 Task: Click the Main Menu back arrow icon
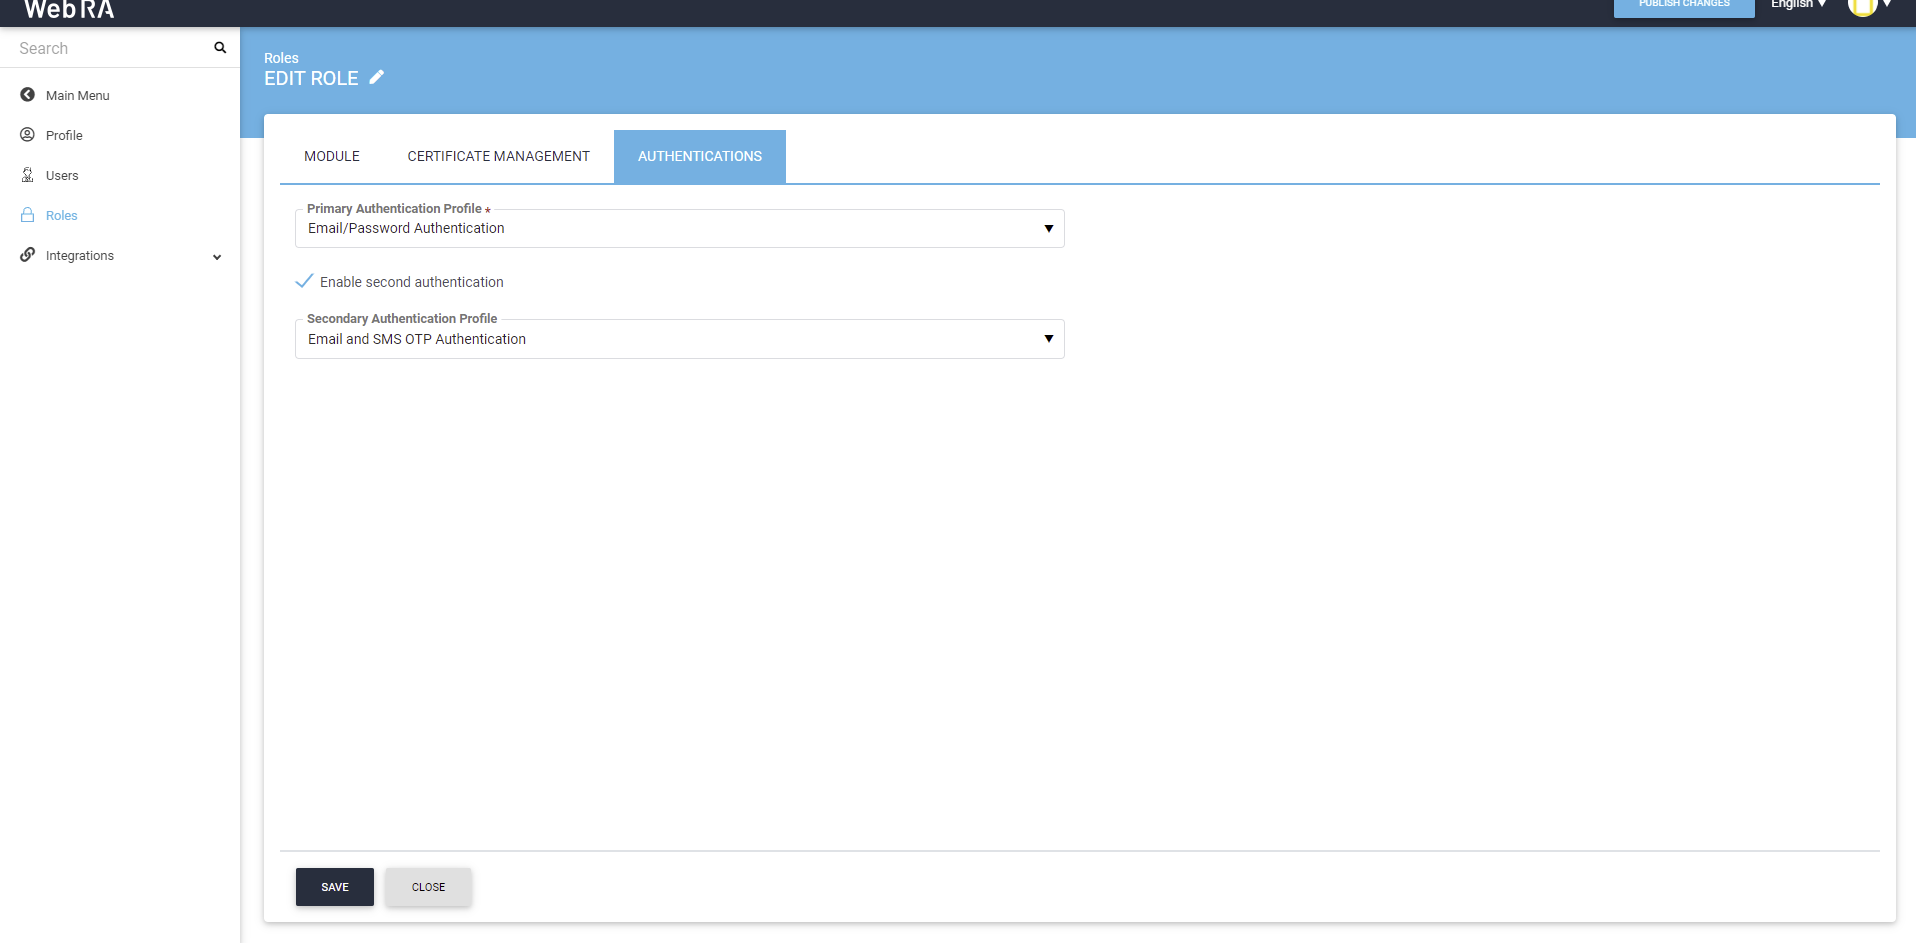pos(28,95)
